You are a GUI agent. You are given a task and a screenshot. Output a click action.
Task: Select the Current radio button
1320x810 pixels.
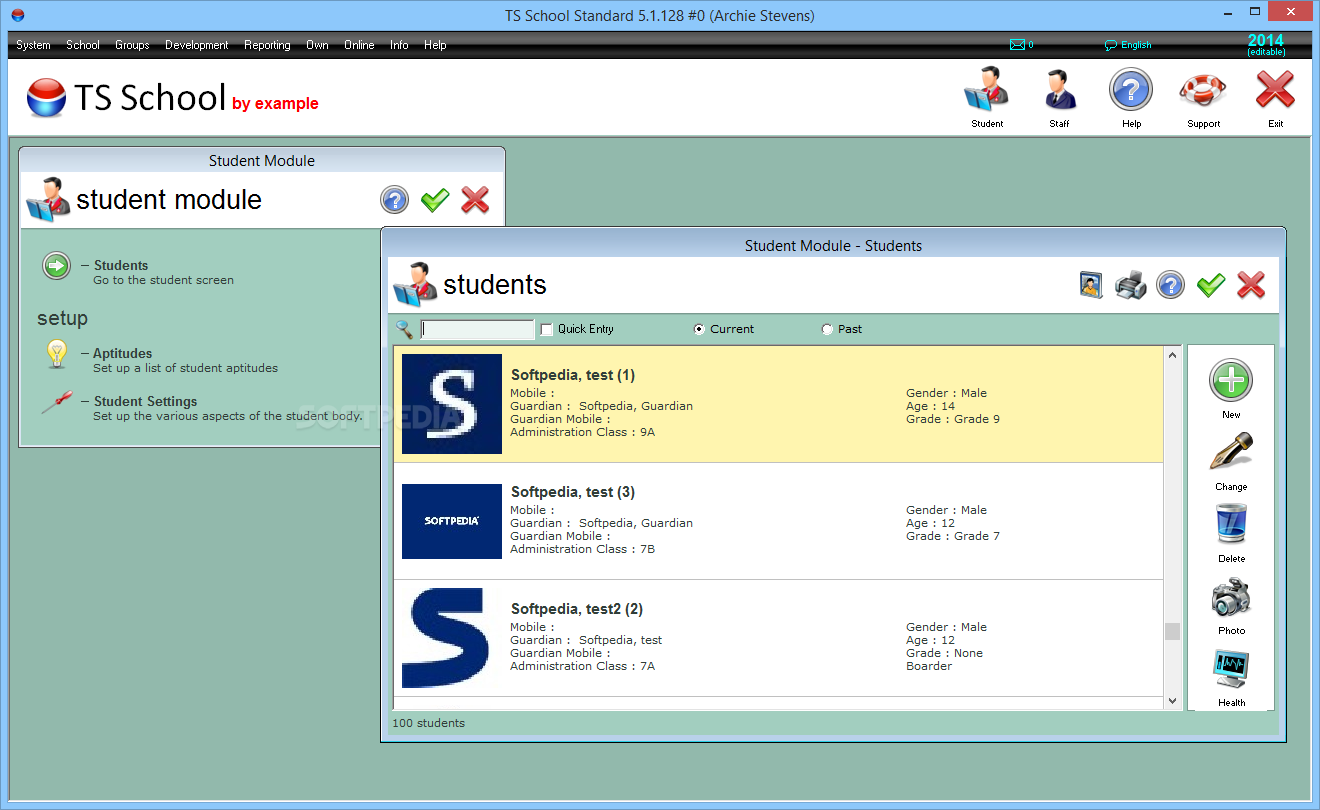[699, 329]
